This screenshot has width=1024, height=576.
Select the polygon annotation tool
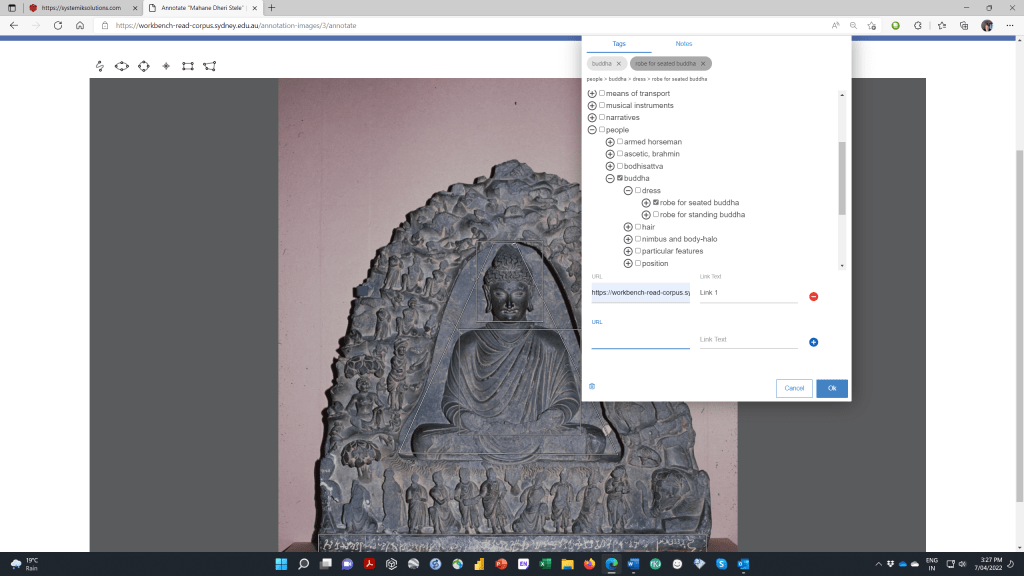coord(209,65)
